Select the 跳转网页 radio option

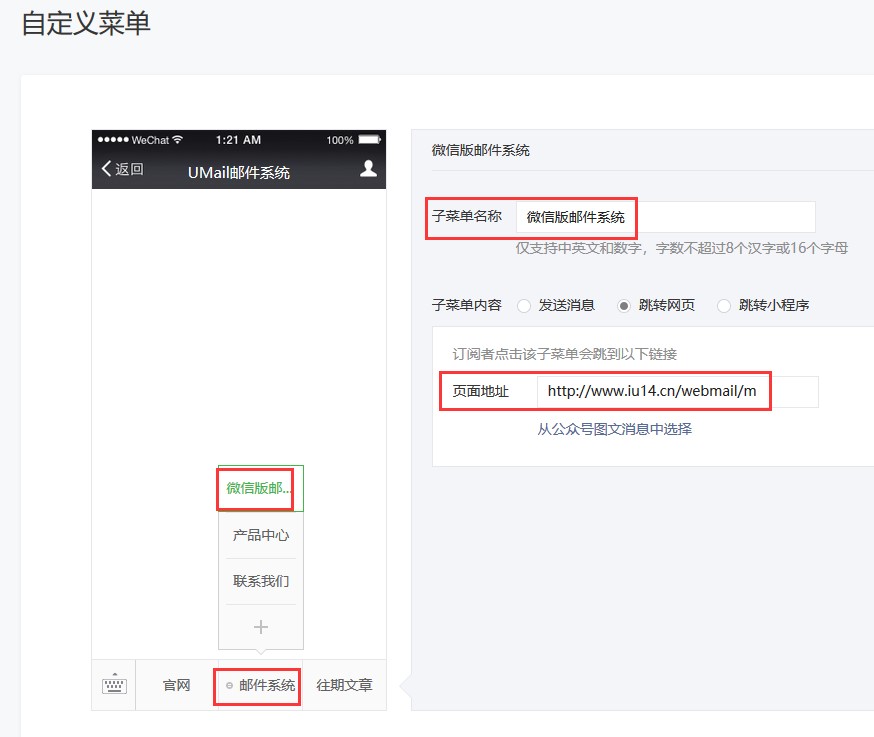624,306
